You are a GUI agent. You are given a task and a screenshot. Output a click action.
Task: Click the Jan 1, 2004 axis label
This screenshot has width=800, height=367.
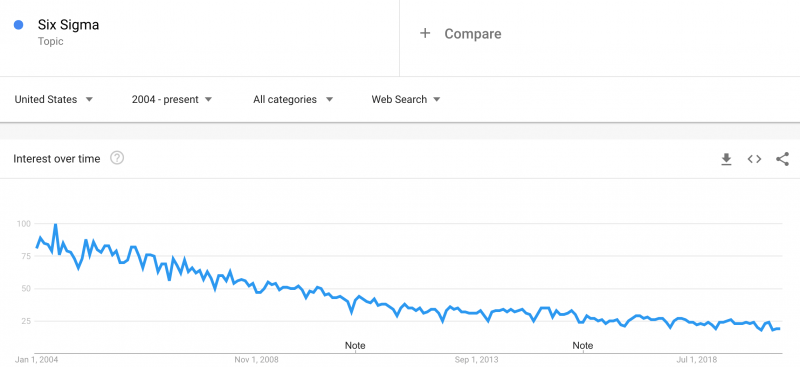point(39,360)
